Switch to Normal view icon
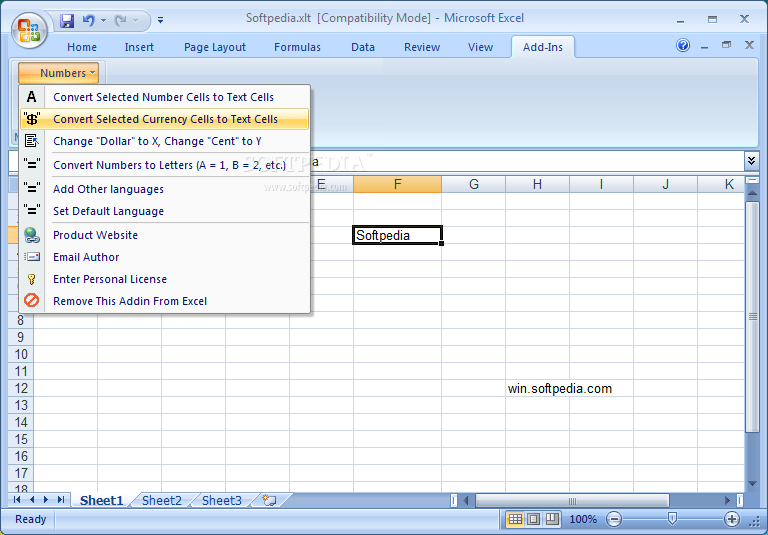This screenshot has height=535, width=768. click(515, 519)
